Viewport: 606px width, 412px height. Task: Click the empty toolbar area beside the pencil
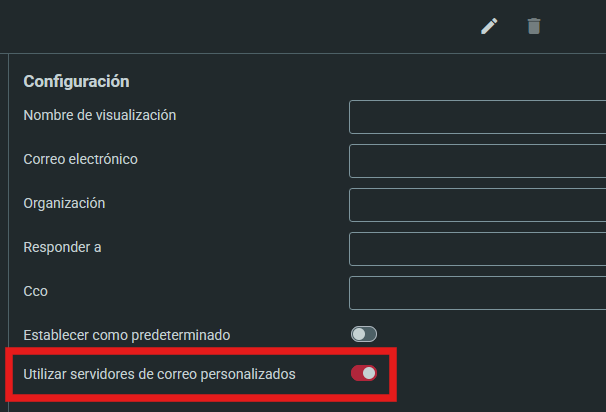coord(300,26)
